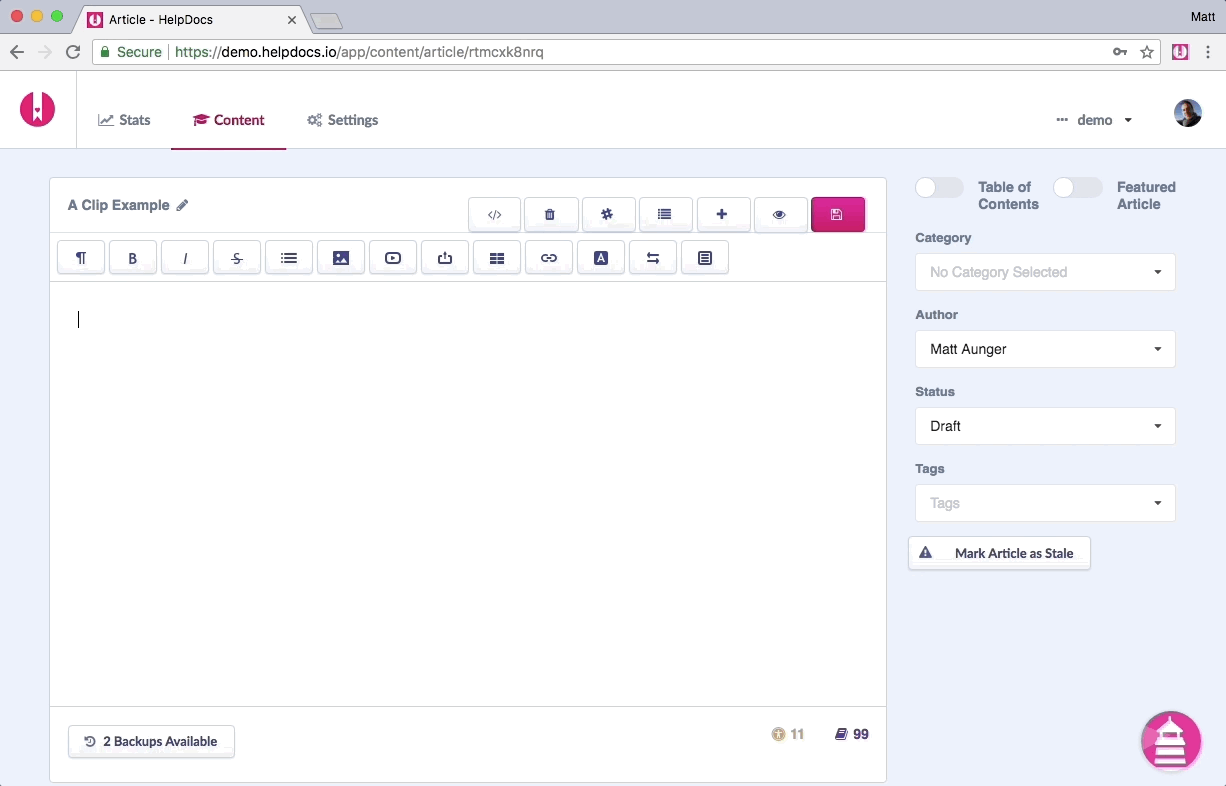Open a new browser tab
Image resolution: width=1226 pixels, height=786 pixels.
tap(326, 21)
